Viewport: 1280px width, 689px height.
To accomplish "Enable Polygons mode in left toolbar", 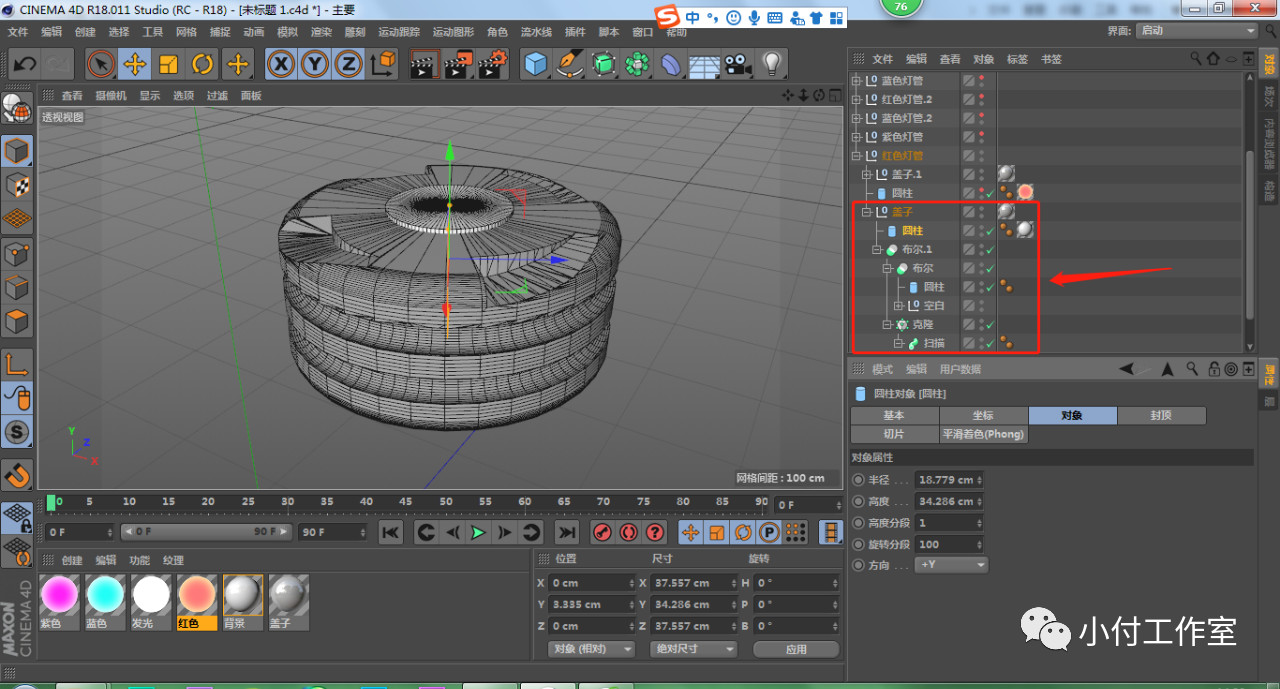I will tap(17, 322).
